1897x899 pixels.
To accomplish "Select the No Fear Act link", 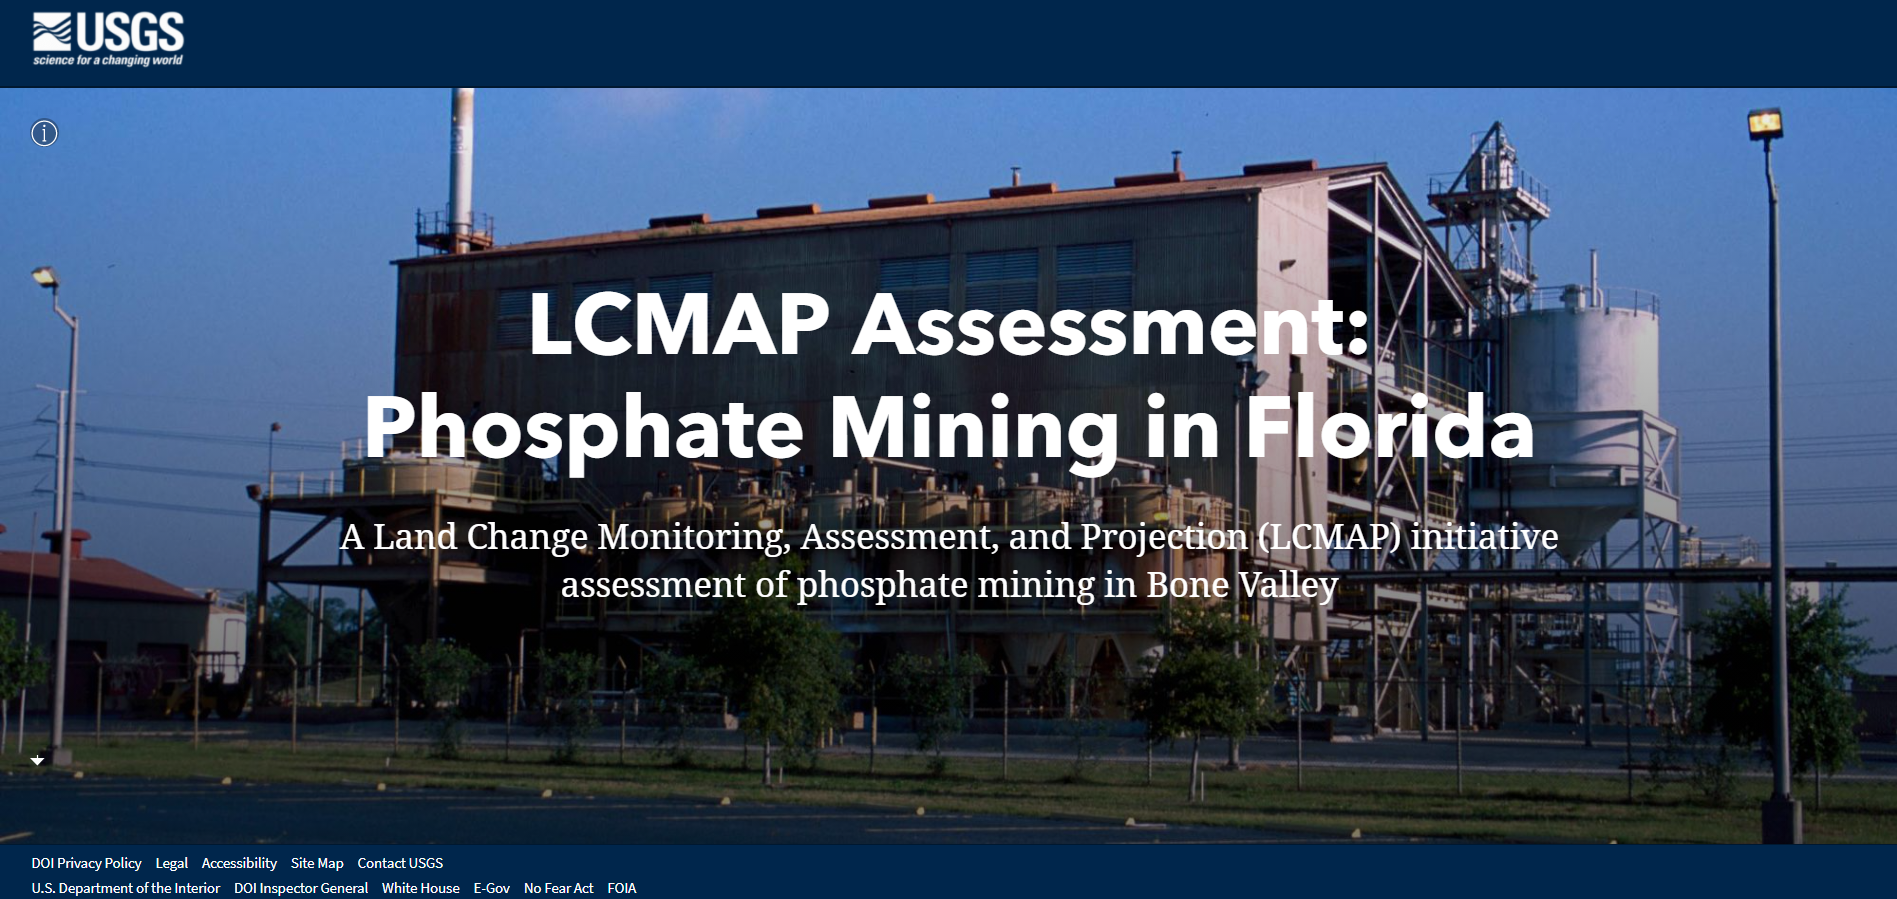I will (x=559, y=888).
